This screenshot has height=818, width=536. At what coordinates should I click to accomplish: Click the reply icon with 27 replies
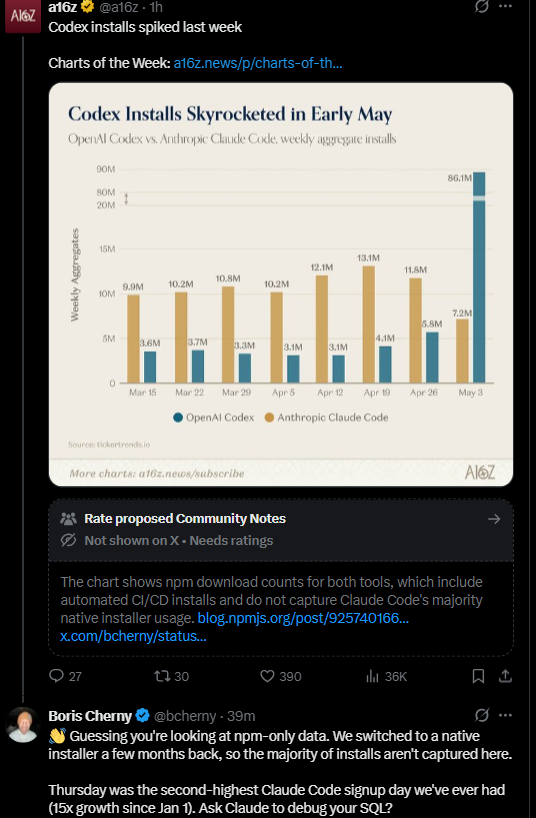(56, 676)
